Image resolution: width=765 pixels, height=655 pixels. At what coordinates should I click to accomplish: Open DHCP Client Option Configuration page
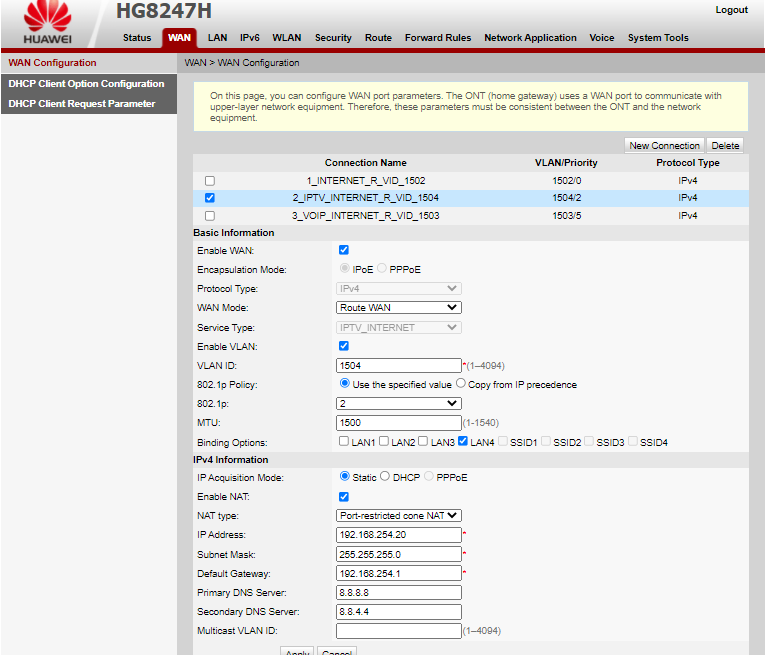(86, 84)
